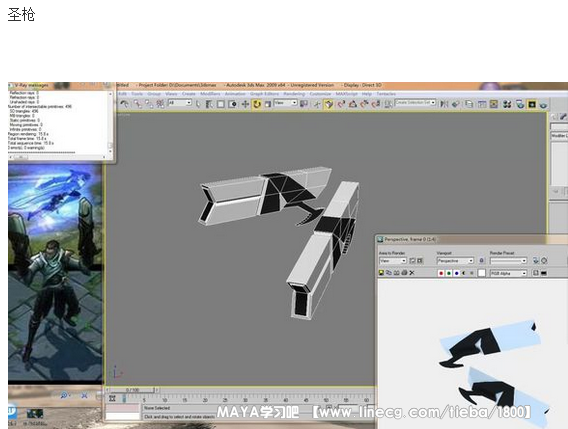
Task: Open the reference coordinate View dropdown
Action: 285,103
